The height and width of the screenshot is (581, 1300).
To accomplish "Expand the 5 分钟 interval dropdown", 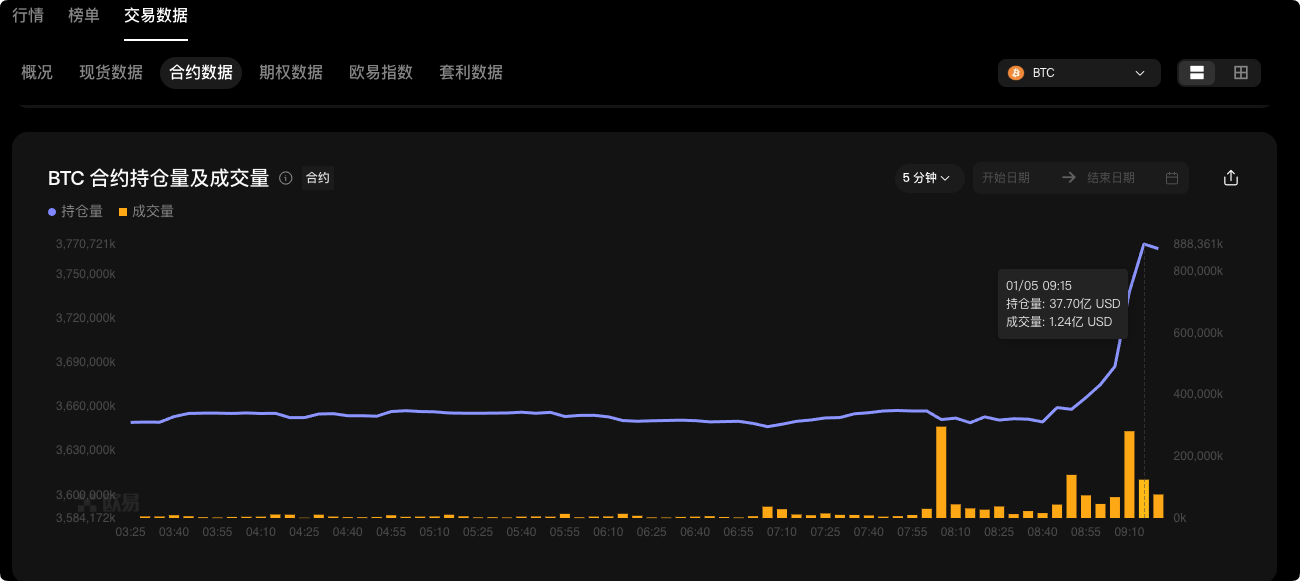I will [x=926, y=178].
